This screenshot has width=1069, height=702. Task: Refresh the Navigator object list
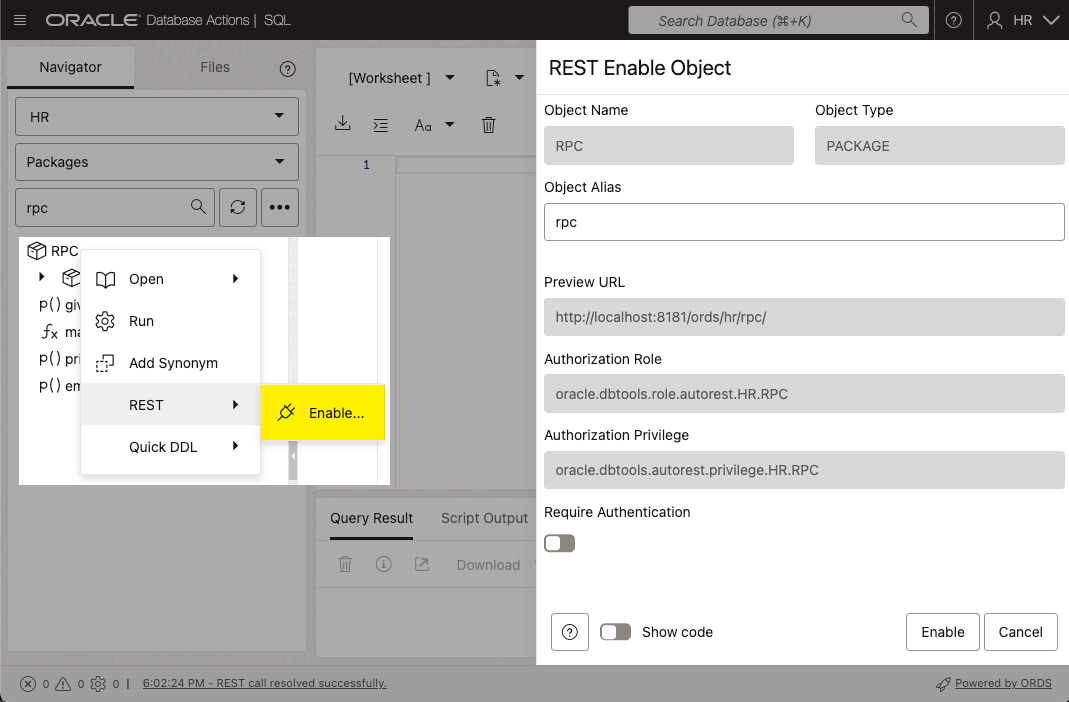238,207
